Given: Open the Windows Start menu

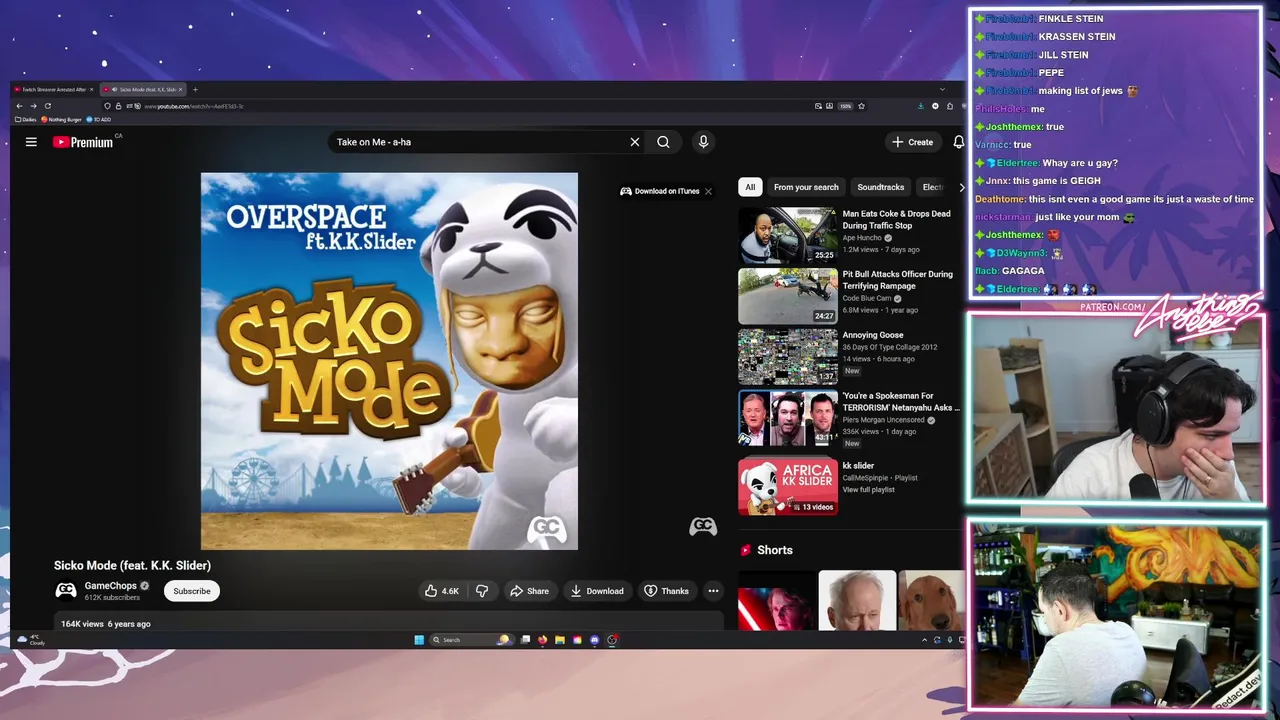Looking at the screenshot, I should click(x=419, y=640).
